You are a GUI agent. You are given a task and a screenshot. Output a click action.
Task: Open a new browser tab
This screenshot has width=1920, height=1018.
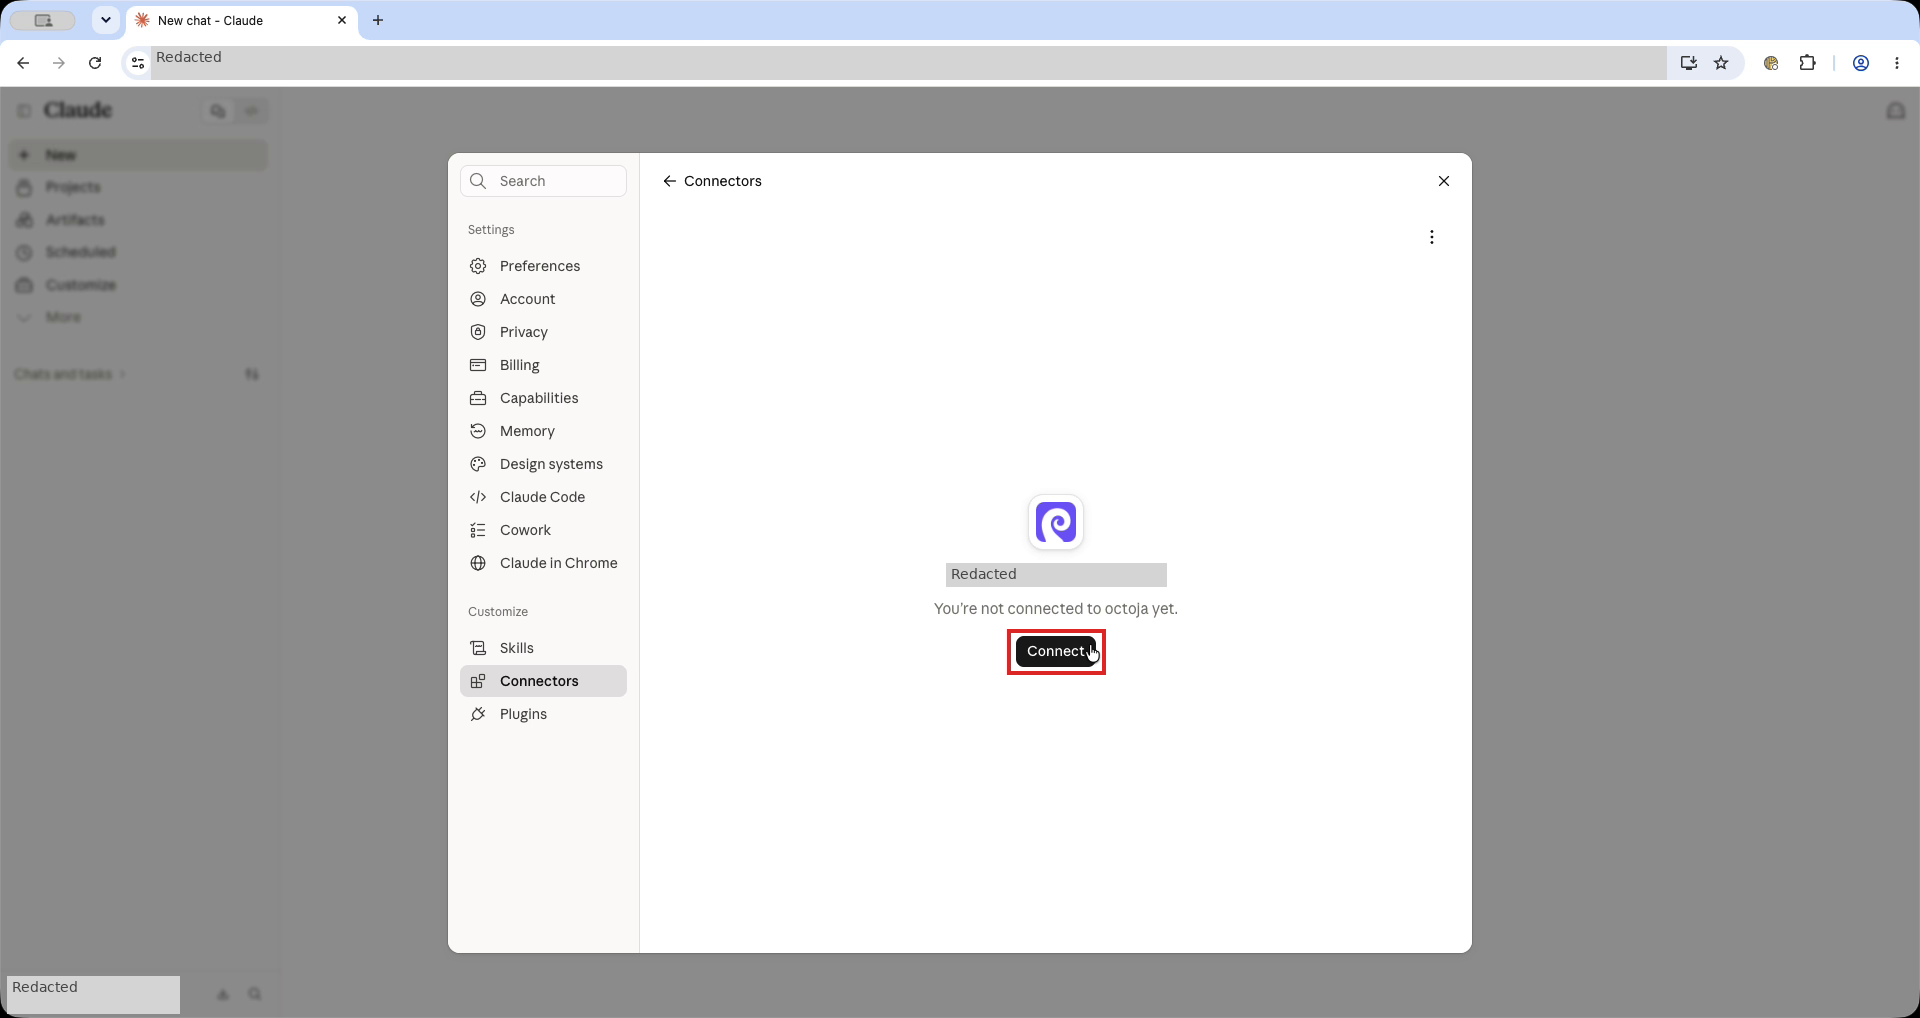click(378, 20)
